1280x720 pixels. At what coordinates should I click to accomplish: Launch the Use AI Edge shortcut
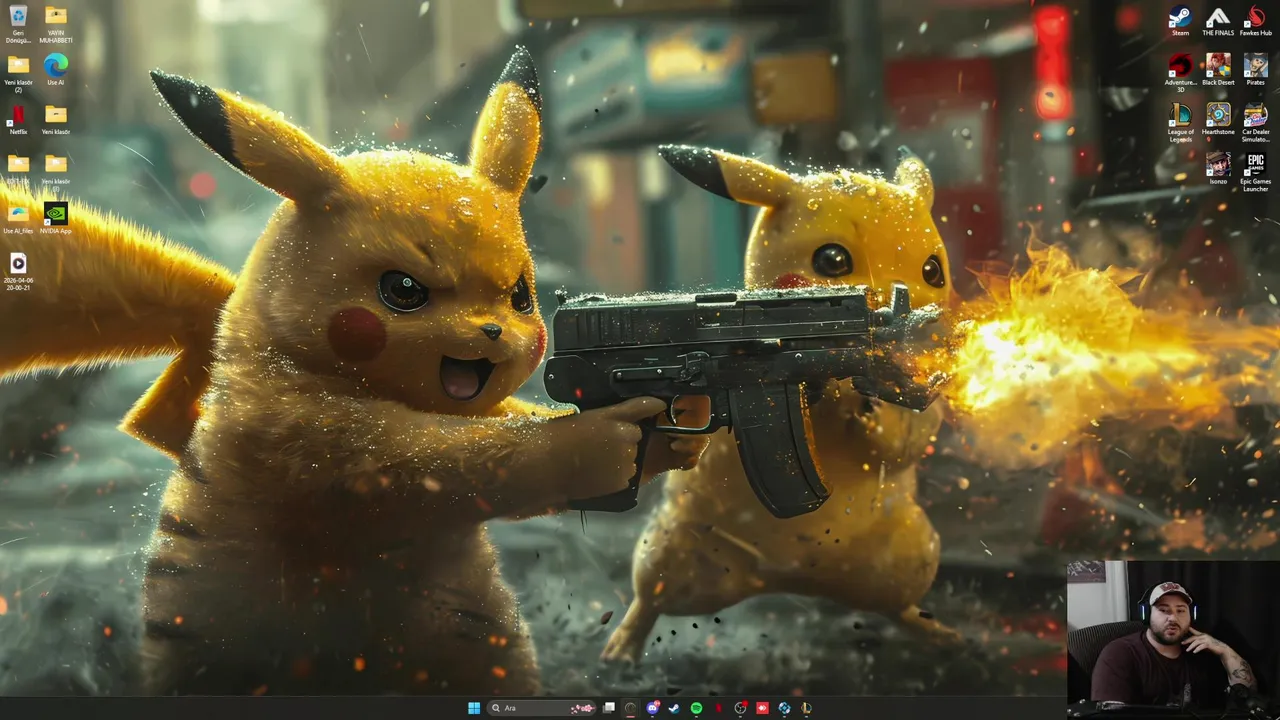pos(56,69)
